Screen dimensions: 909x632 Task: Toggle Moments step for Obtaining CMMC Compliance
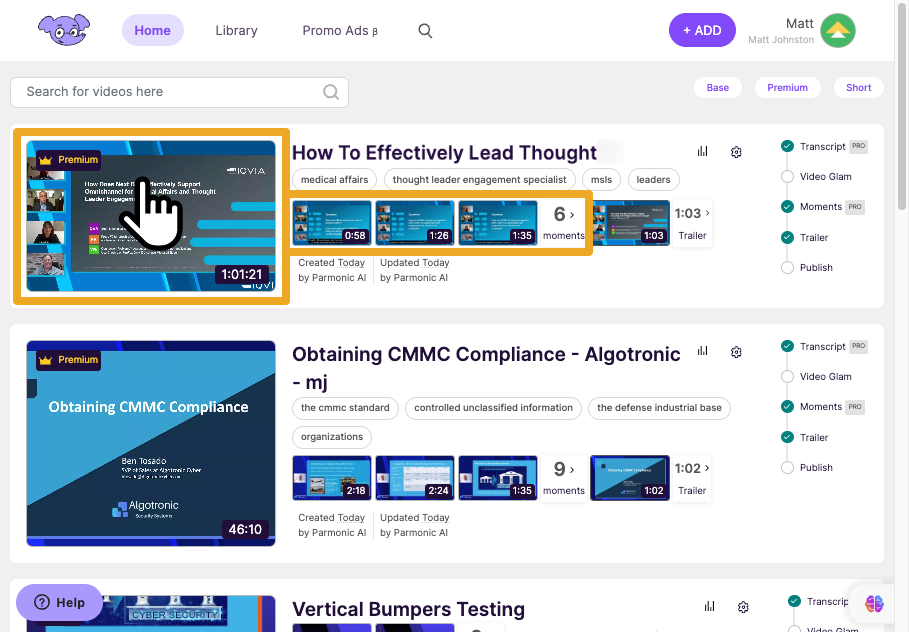787,407
